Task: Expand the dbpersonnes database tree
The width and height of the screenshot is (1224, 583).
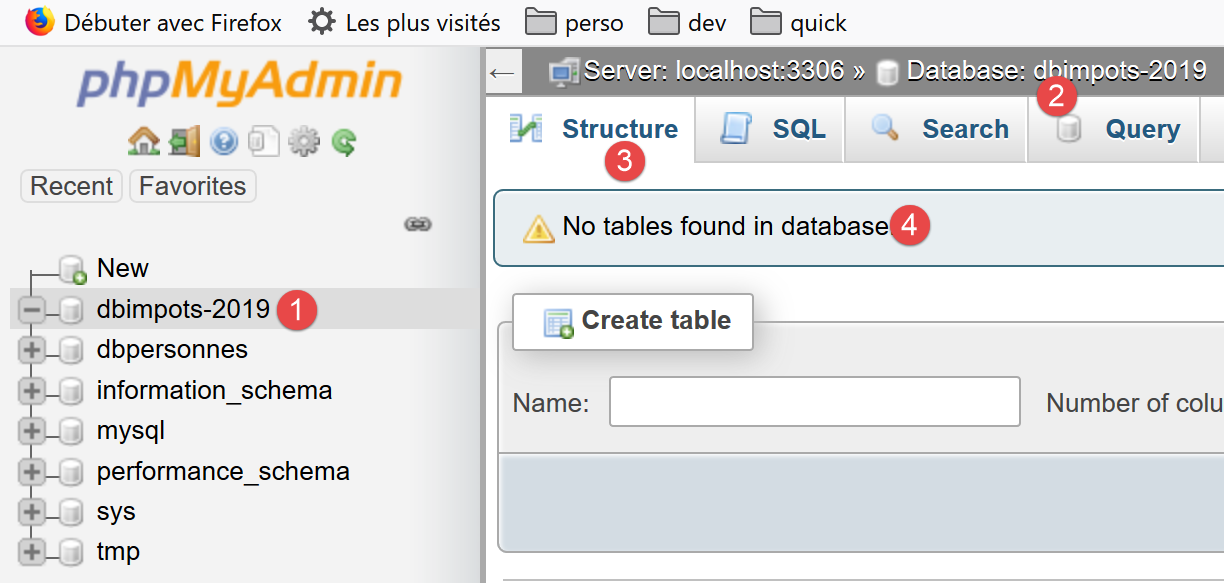Action: pos(32,350)
